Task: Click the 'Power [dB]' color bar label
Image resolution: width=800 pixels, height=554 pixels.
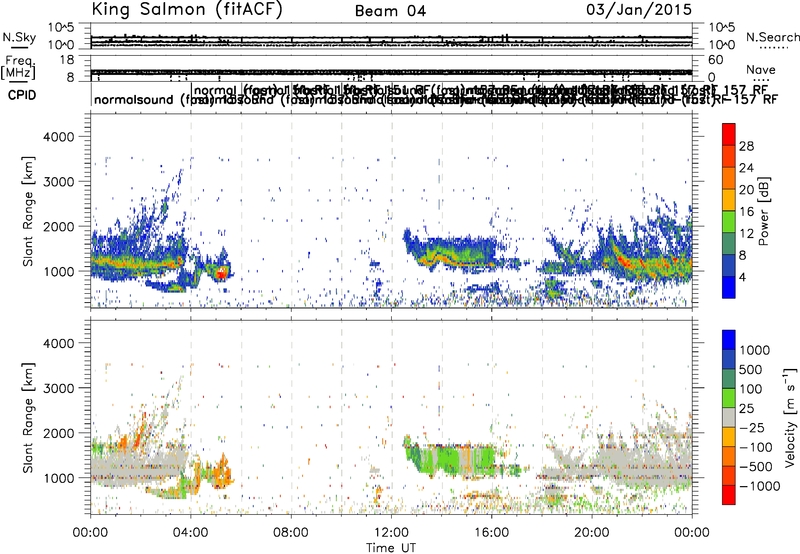Action: (764, 211)
